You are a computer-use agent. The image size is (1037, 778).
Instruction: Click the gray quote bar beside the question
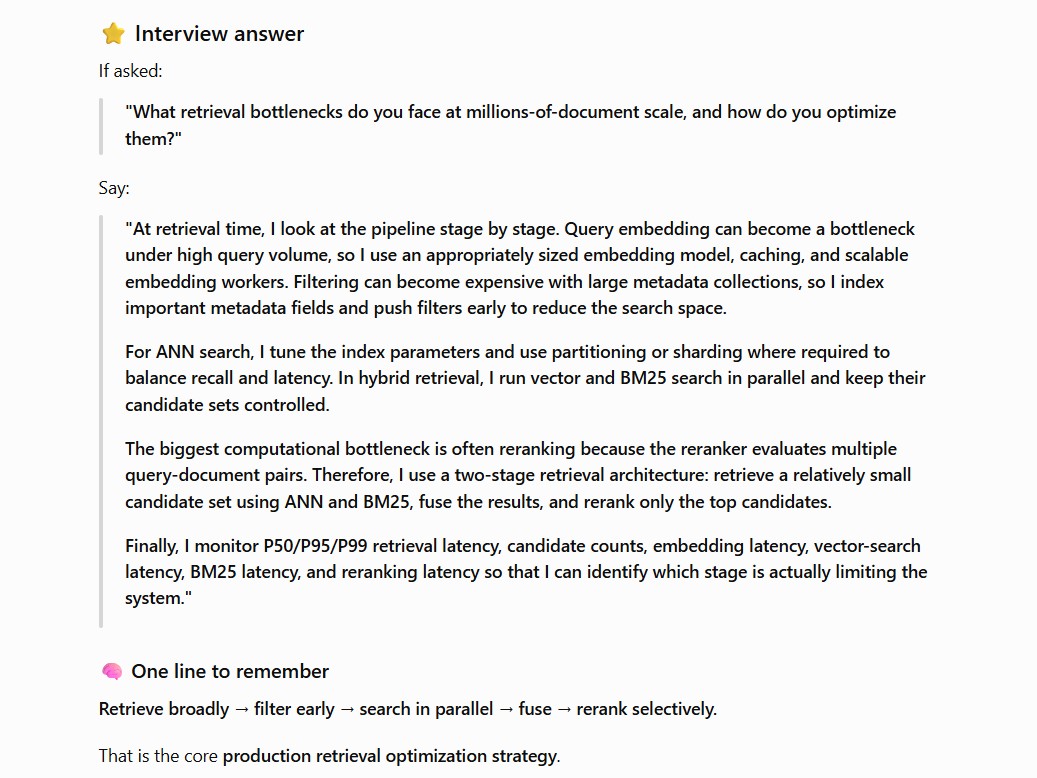coord(101,126)
